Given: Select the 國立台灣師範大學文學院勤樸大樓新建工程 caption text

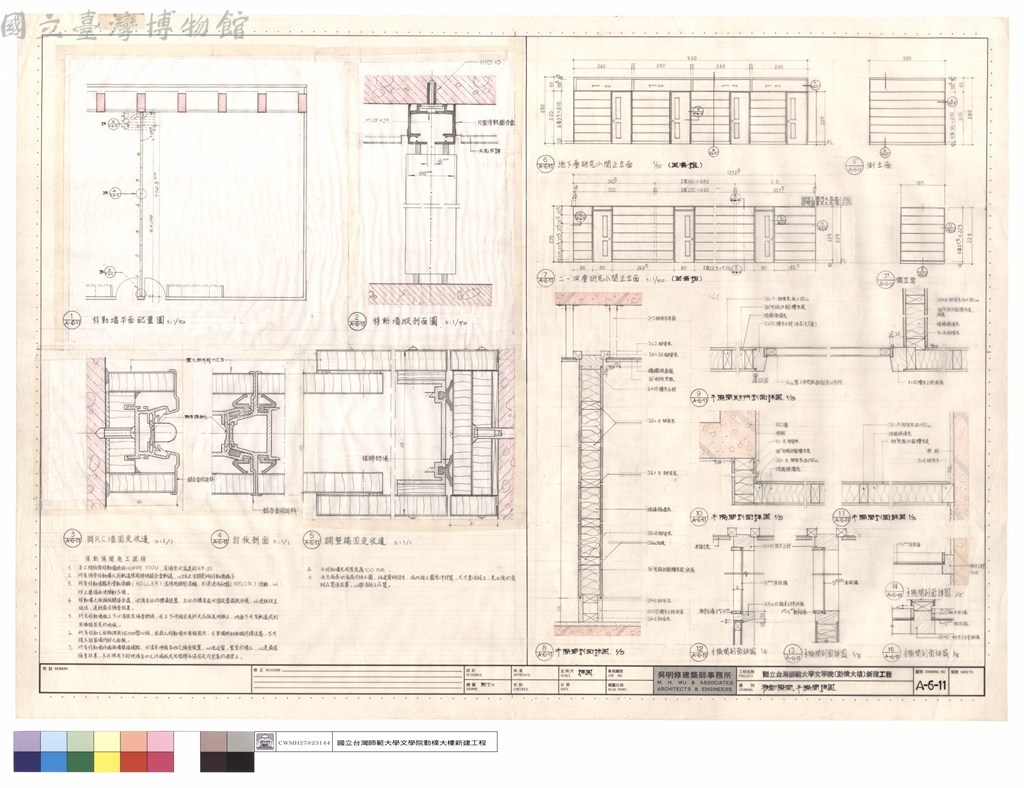Looking at the screenshot, I should pyautogui.click(x=415, y=743).
